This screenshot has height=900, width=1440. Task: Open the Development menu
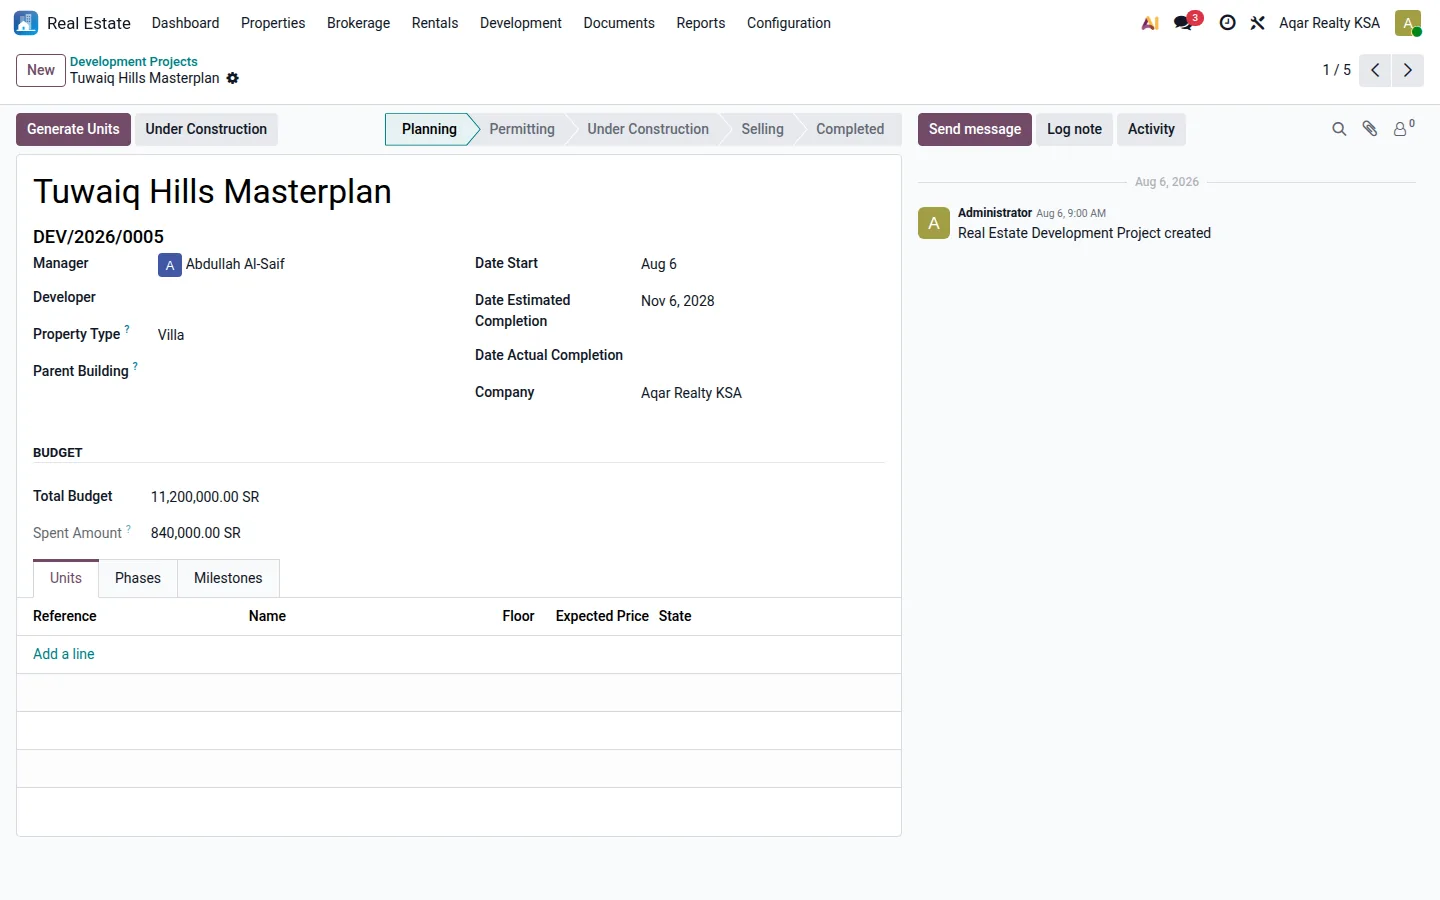[521, 23]
